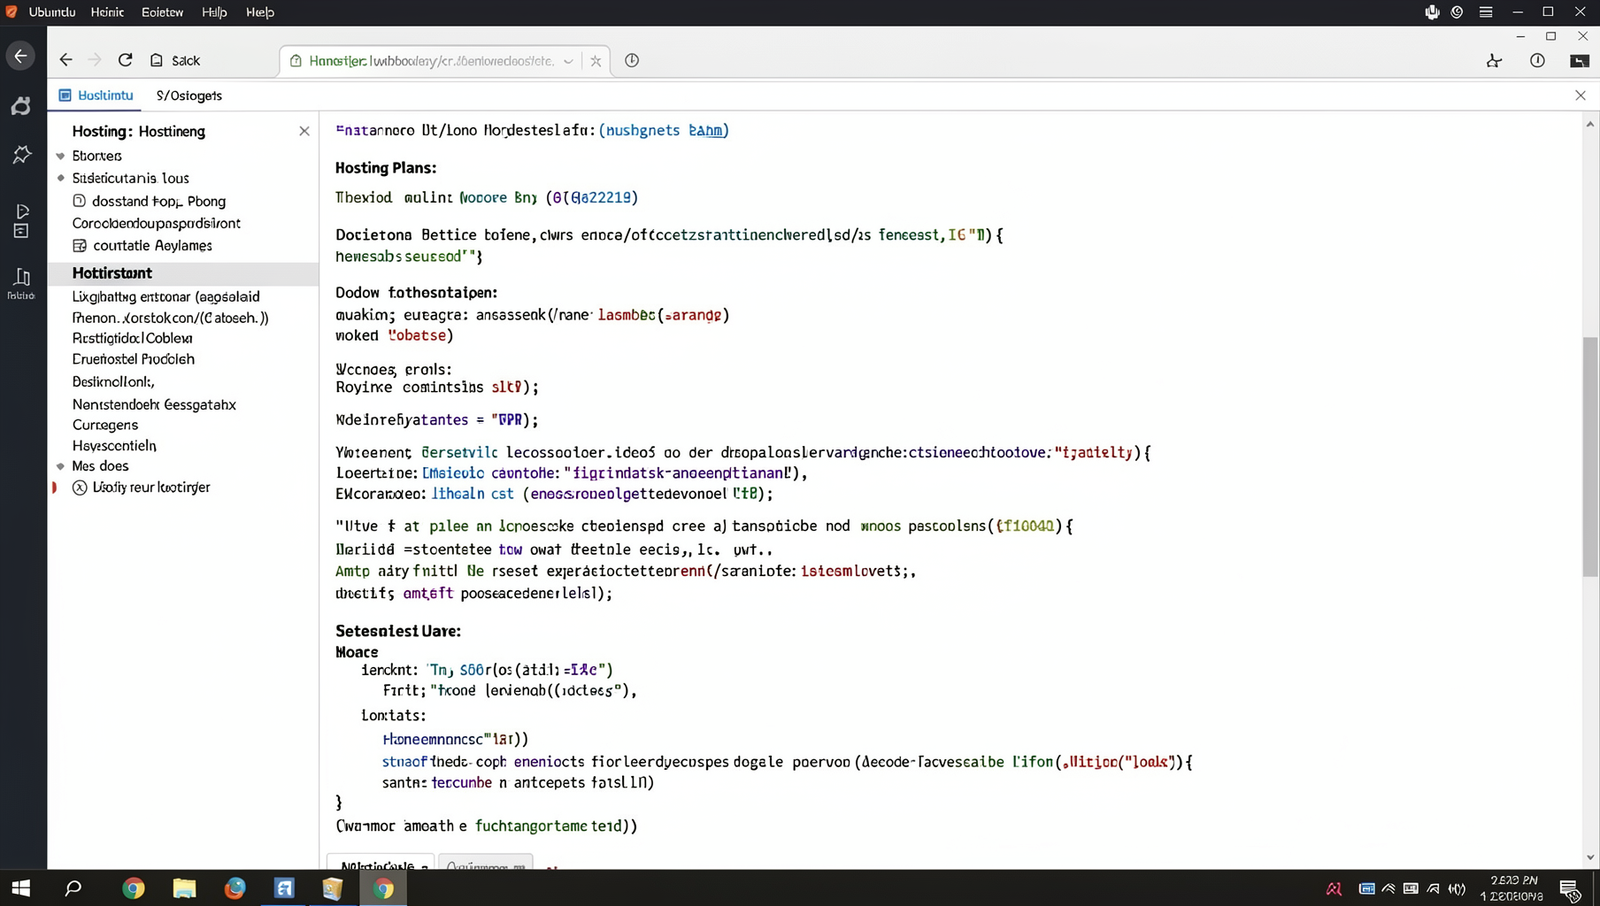Open the favorites star icon at toolbar right
This screenshot has width=1600, height=906.
pos(1494,61)
